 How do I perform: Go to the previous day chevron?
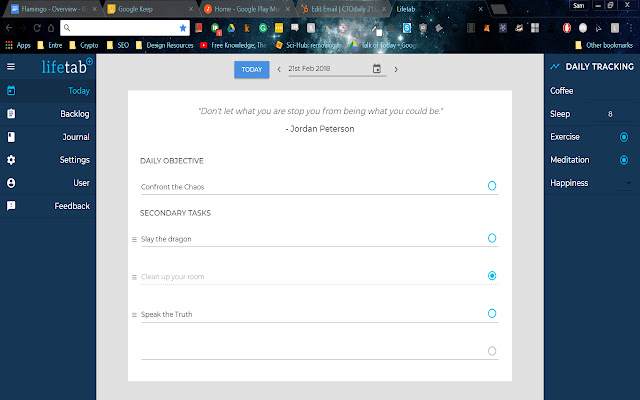[x=279, y=69]
